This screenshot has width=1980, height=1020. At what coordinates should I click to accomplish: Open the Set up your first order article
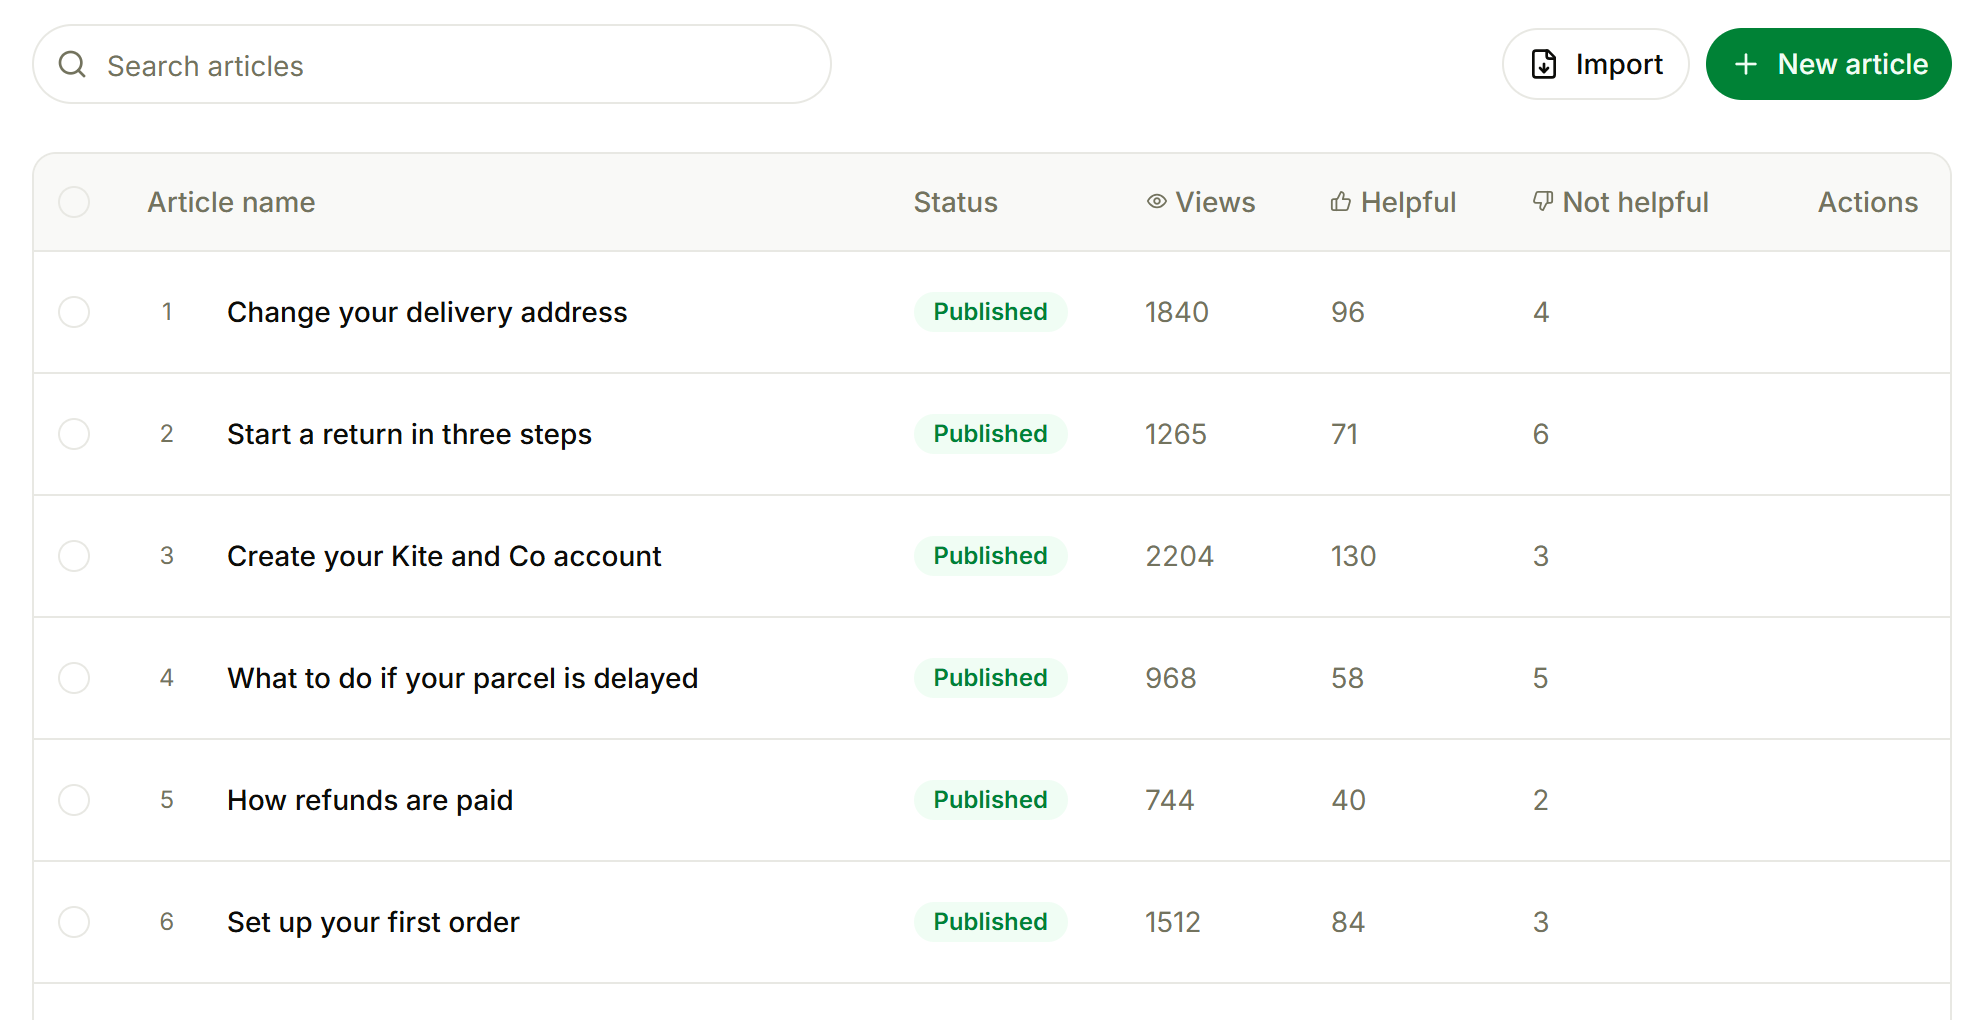(x=373, y=922)
